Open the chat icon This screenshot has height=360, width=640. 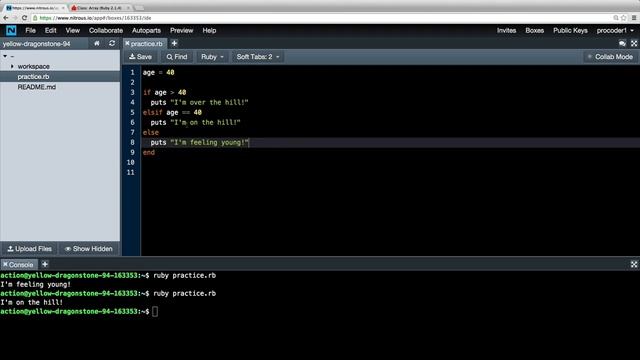622,43
